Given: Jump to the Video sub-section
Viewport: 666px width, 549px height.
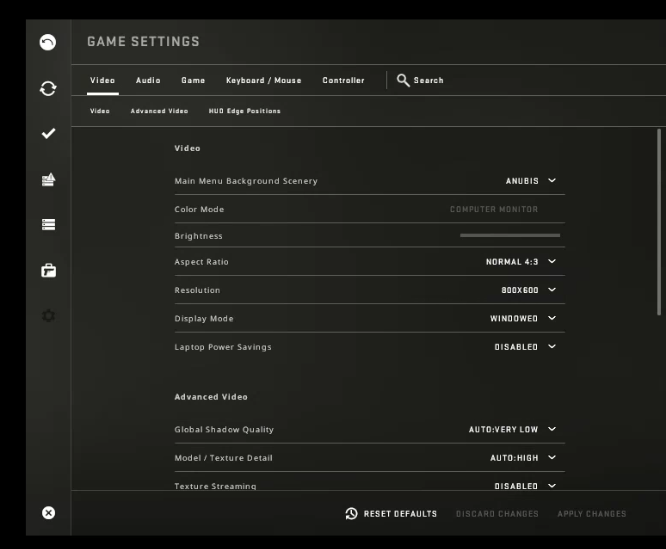Looking at the screenshot, I should point(100,111).
